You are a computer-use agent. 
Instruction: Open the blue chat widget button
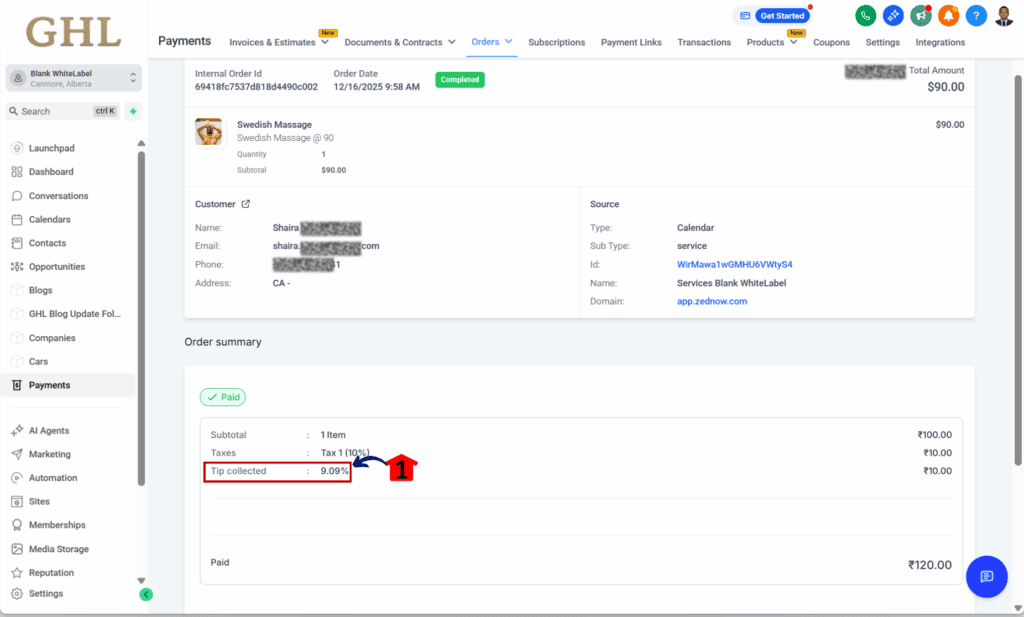pyautogui.click(x=986, y=576)
